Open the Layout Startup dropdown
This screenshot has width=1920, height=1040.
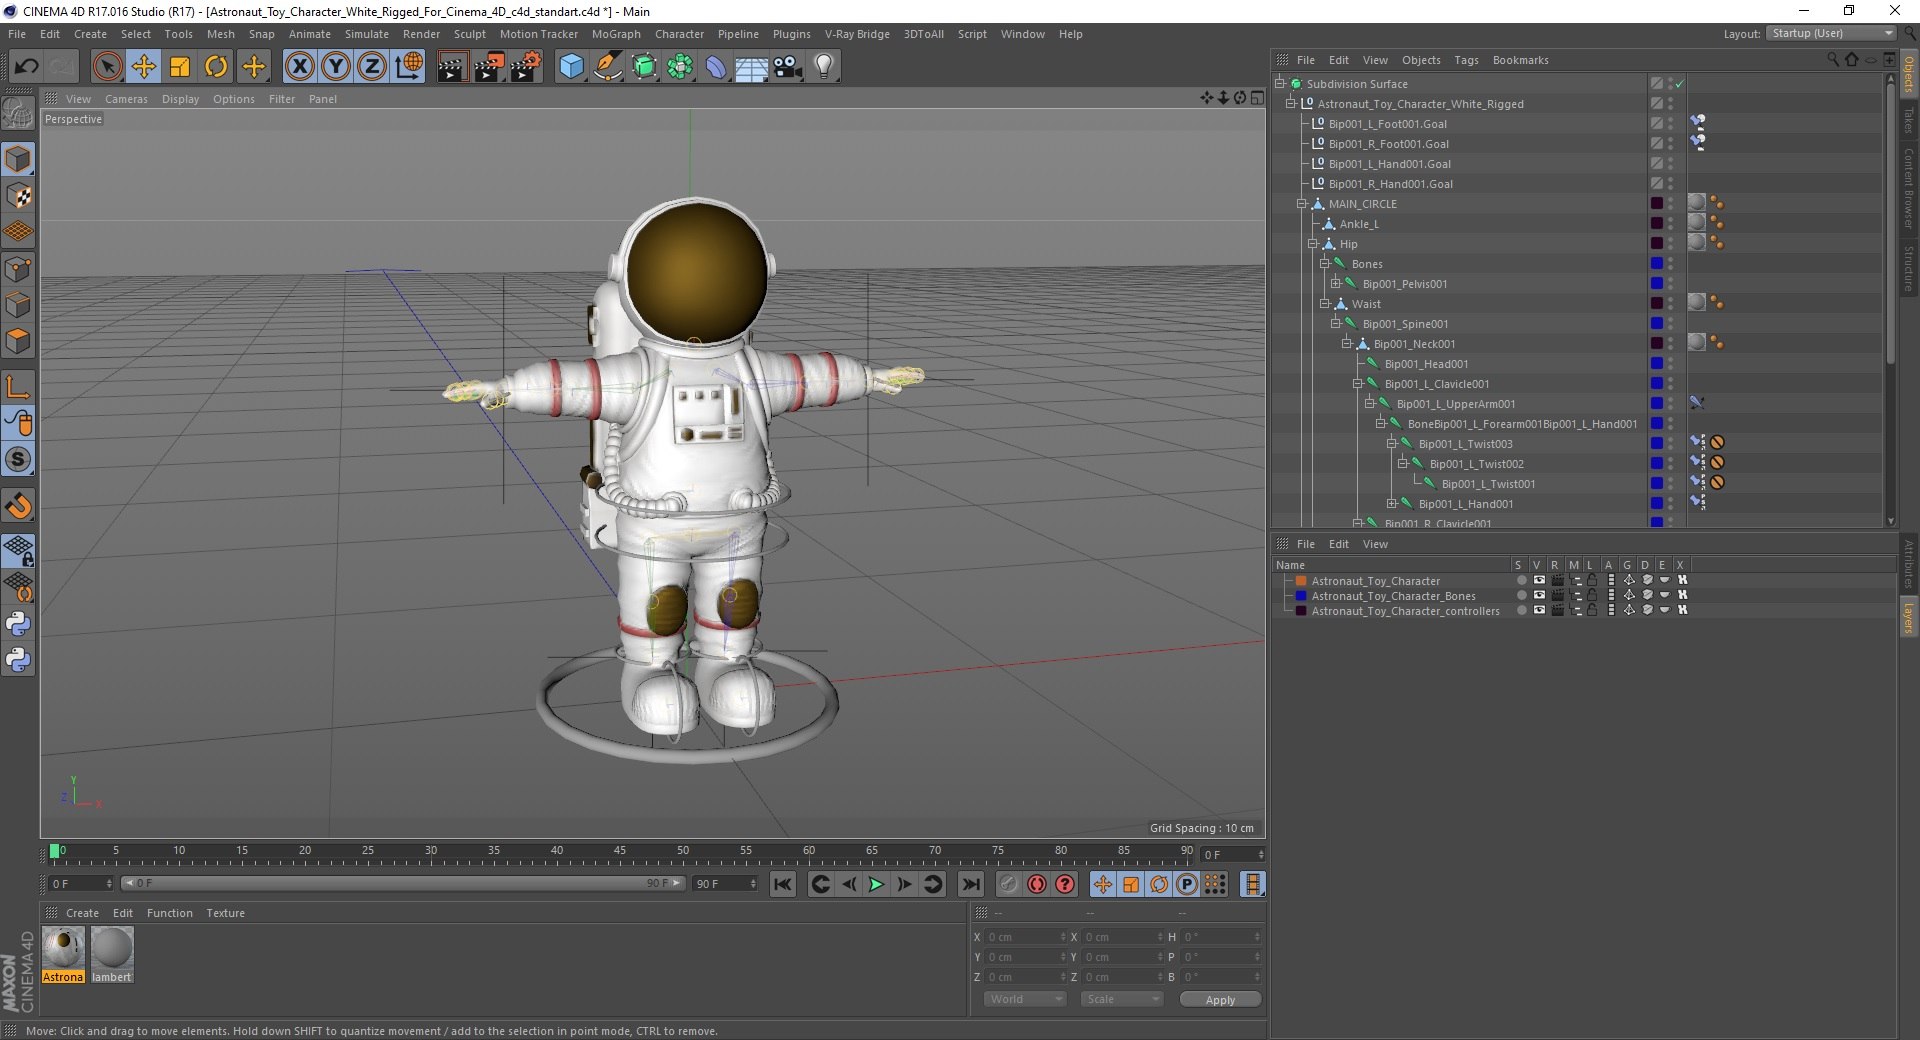1831,33
